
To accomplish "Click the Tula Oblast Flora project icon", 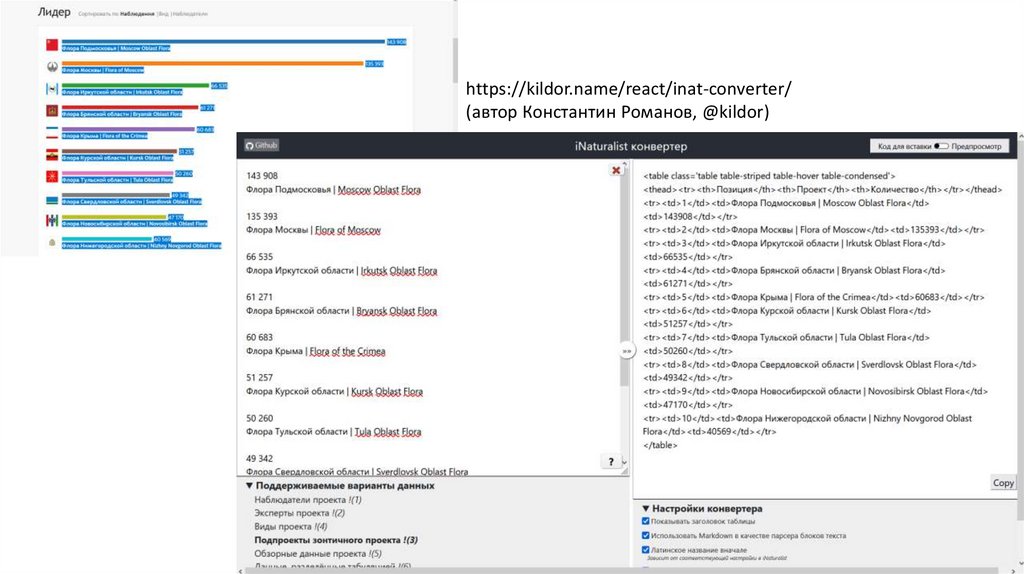I will (52, 176).
